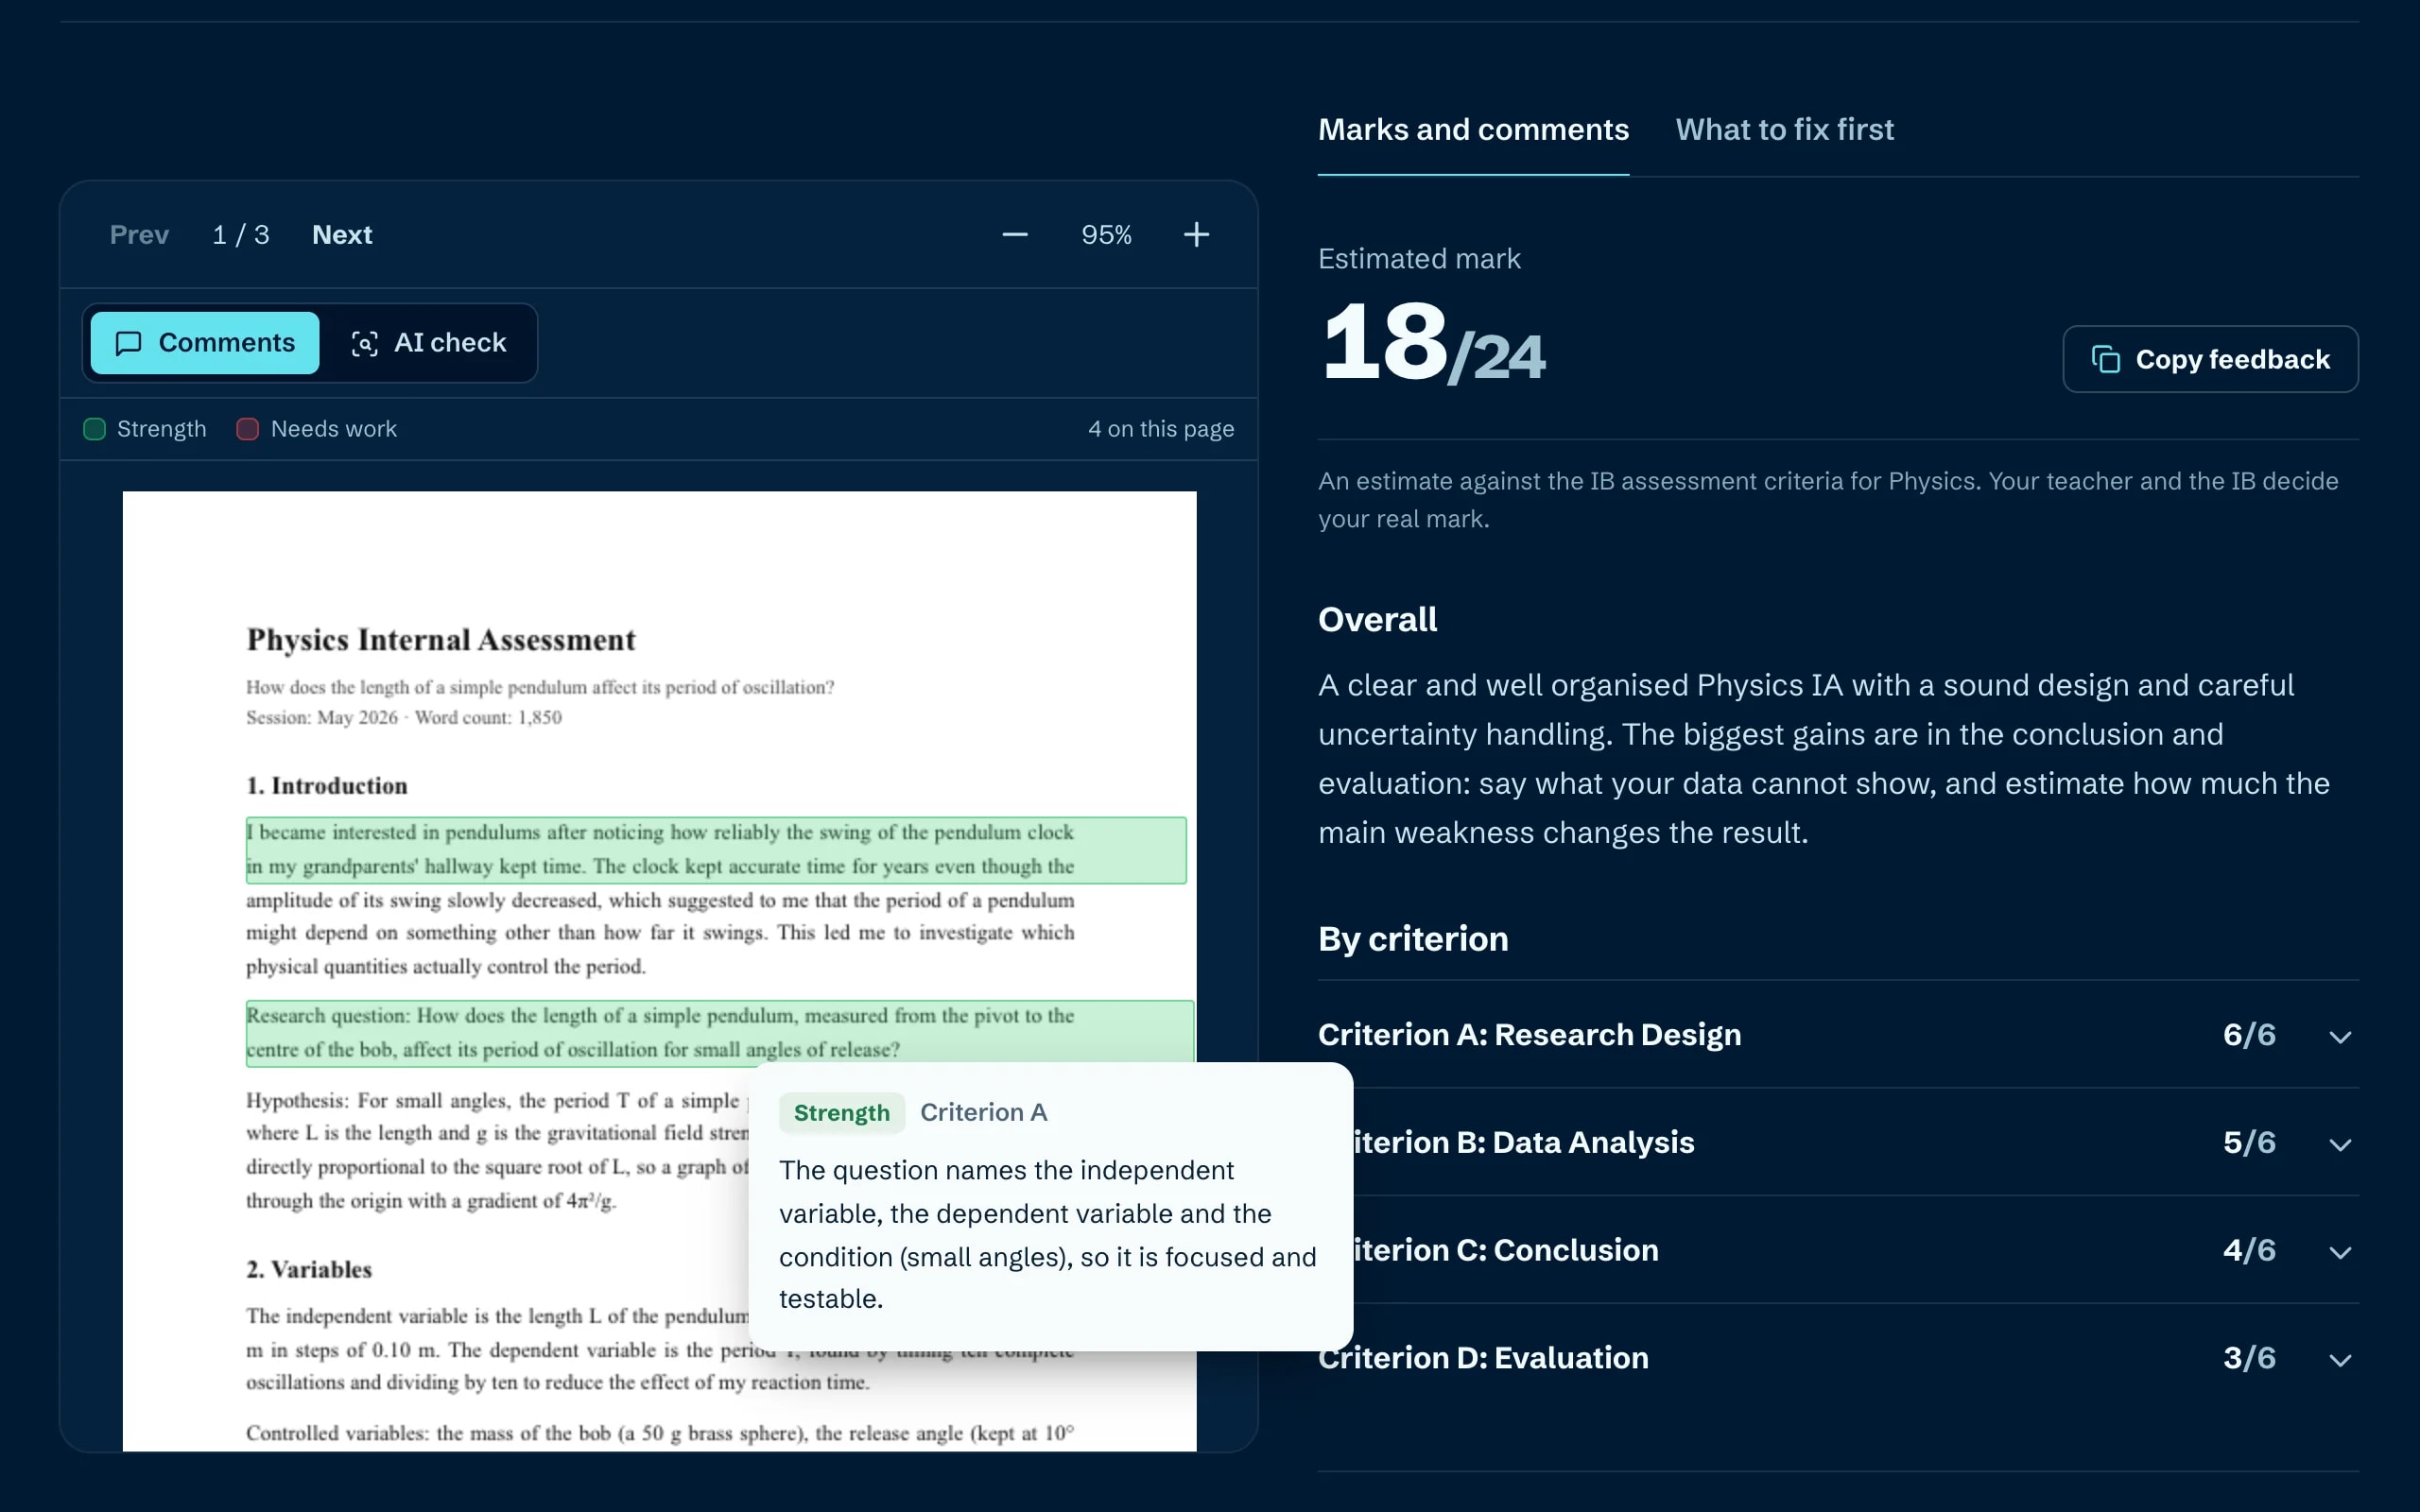Click the 'By criterion' heading

coord(1413,939)
